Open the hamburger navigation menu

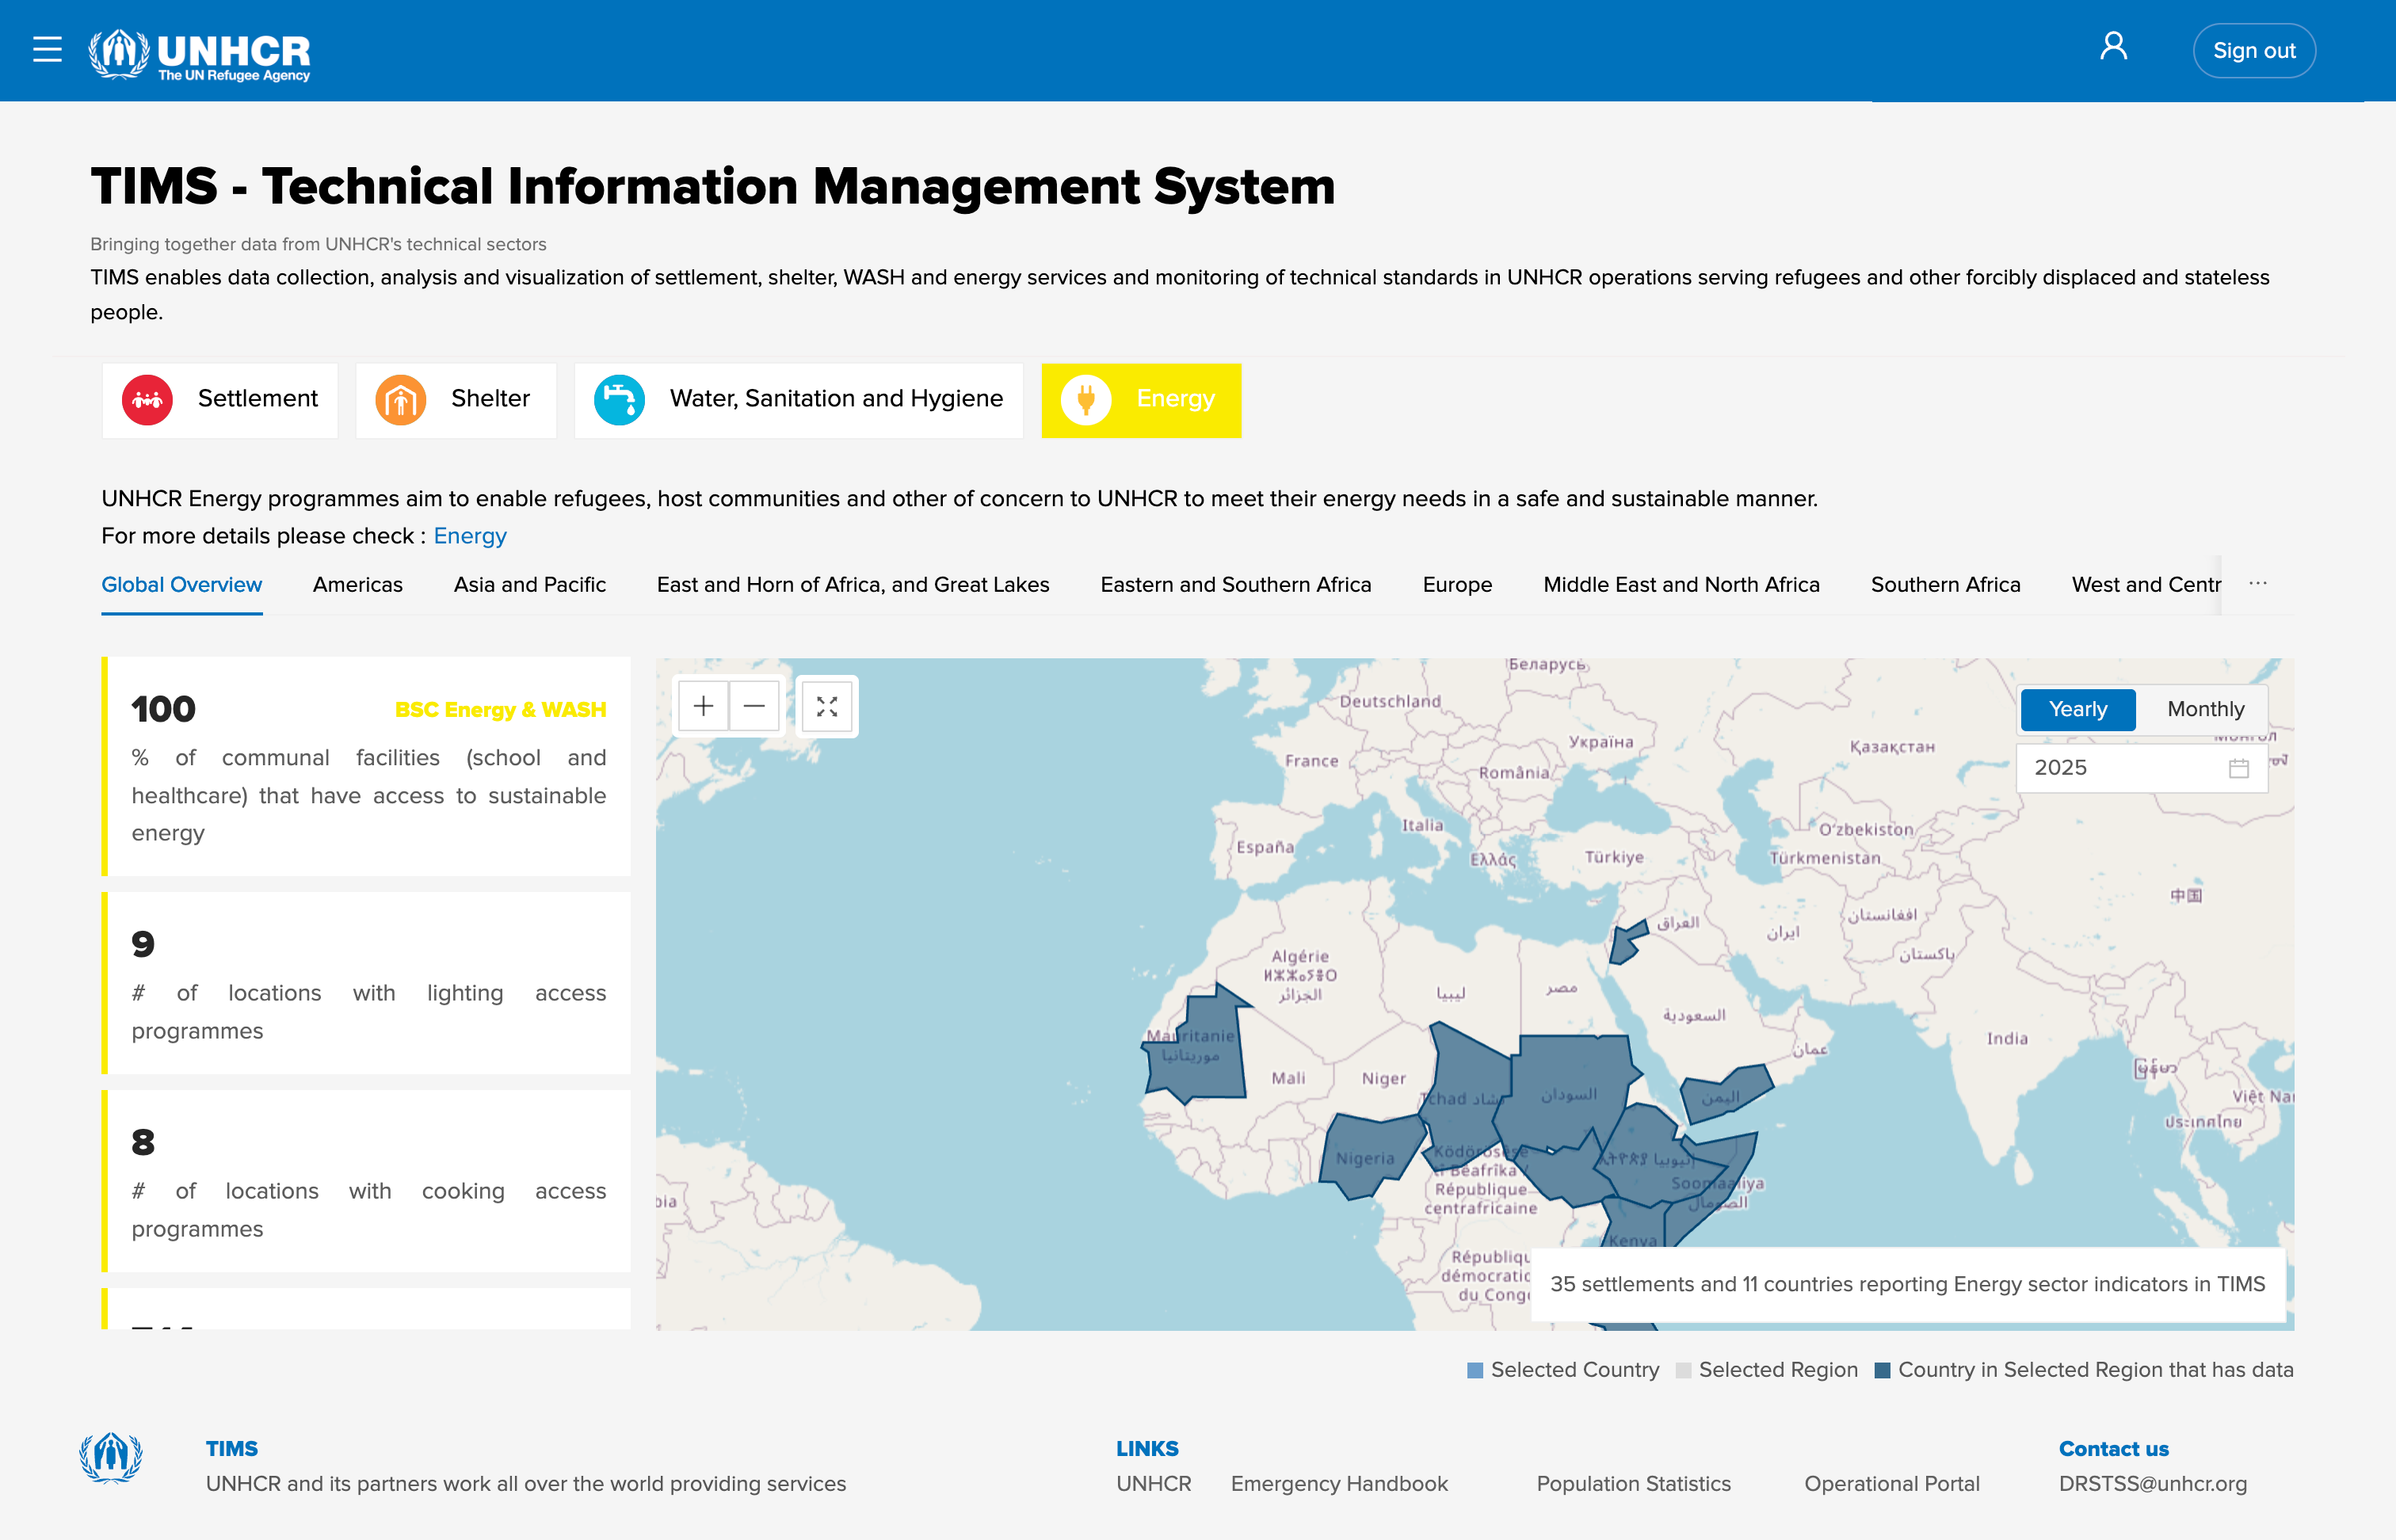pos(47,50)
